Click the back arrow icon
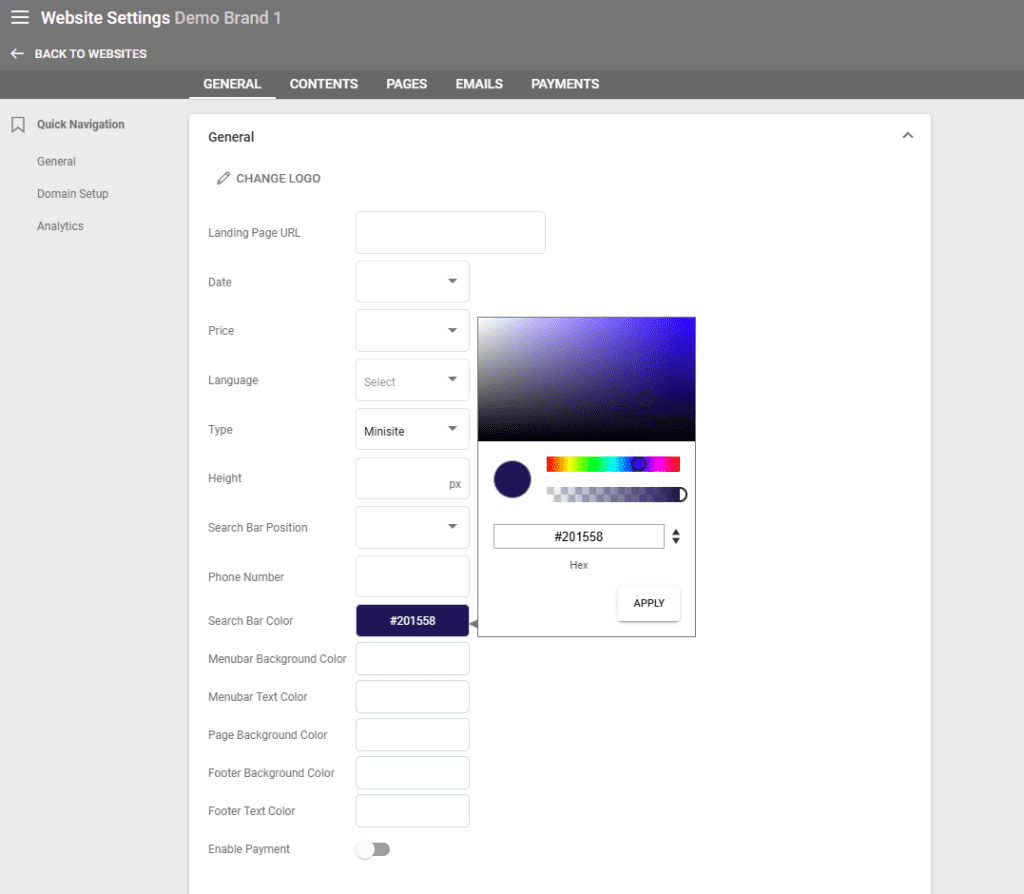The height and width of the screenshot is (894, 1024). point(17,54)
